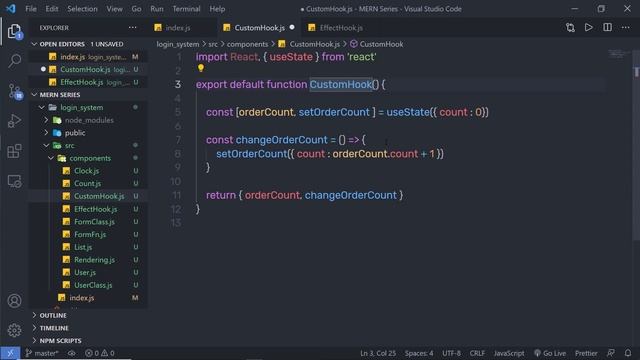The image size is (640, 360).
Task: Open the errors and warnings problems panel
Action: point(100,353)
